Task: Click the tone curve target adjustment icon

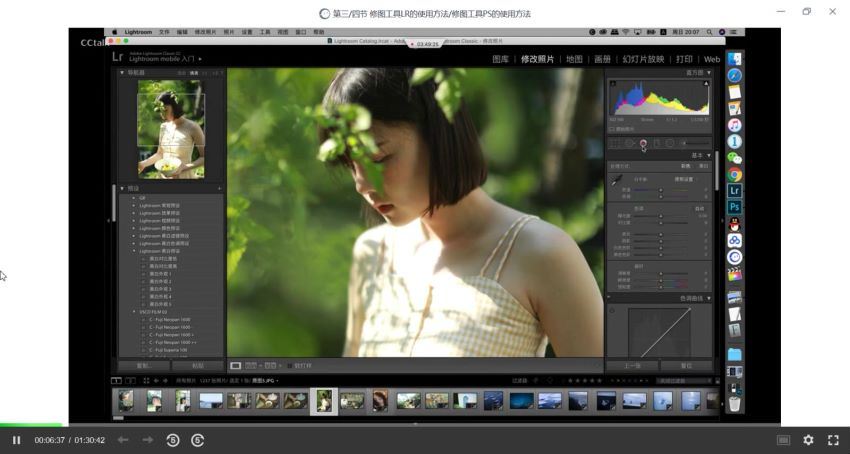Action: pyautogui.click(x=613, y=310)
